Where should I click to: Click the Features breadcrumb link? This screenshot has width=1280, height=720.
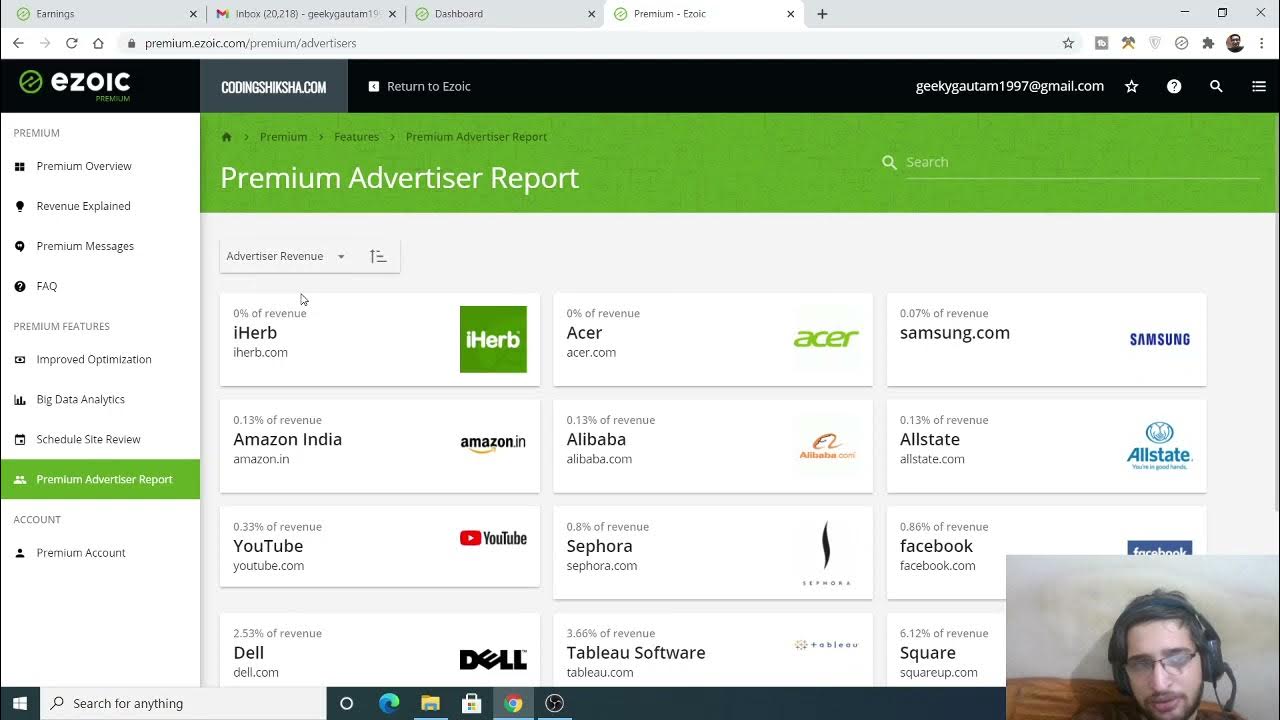tap(356, 137)
